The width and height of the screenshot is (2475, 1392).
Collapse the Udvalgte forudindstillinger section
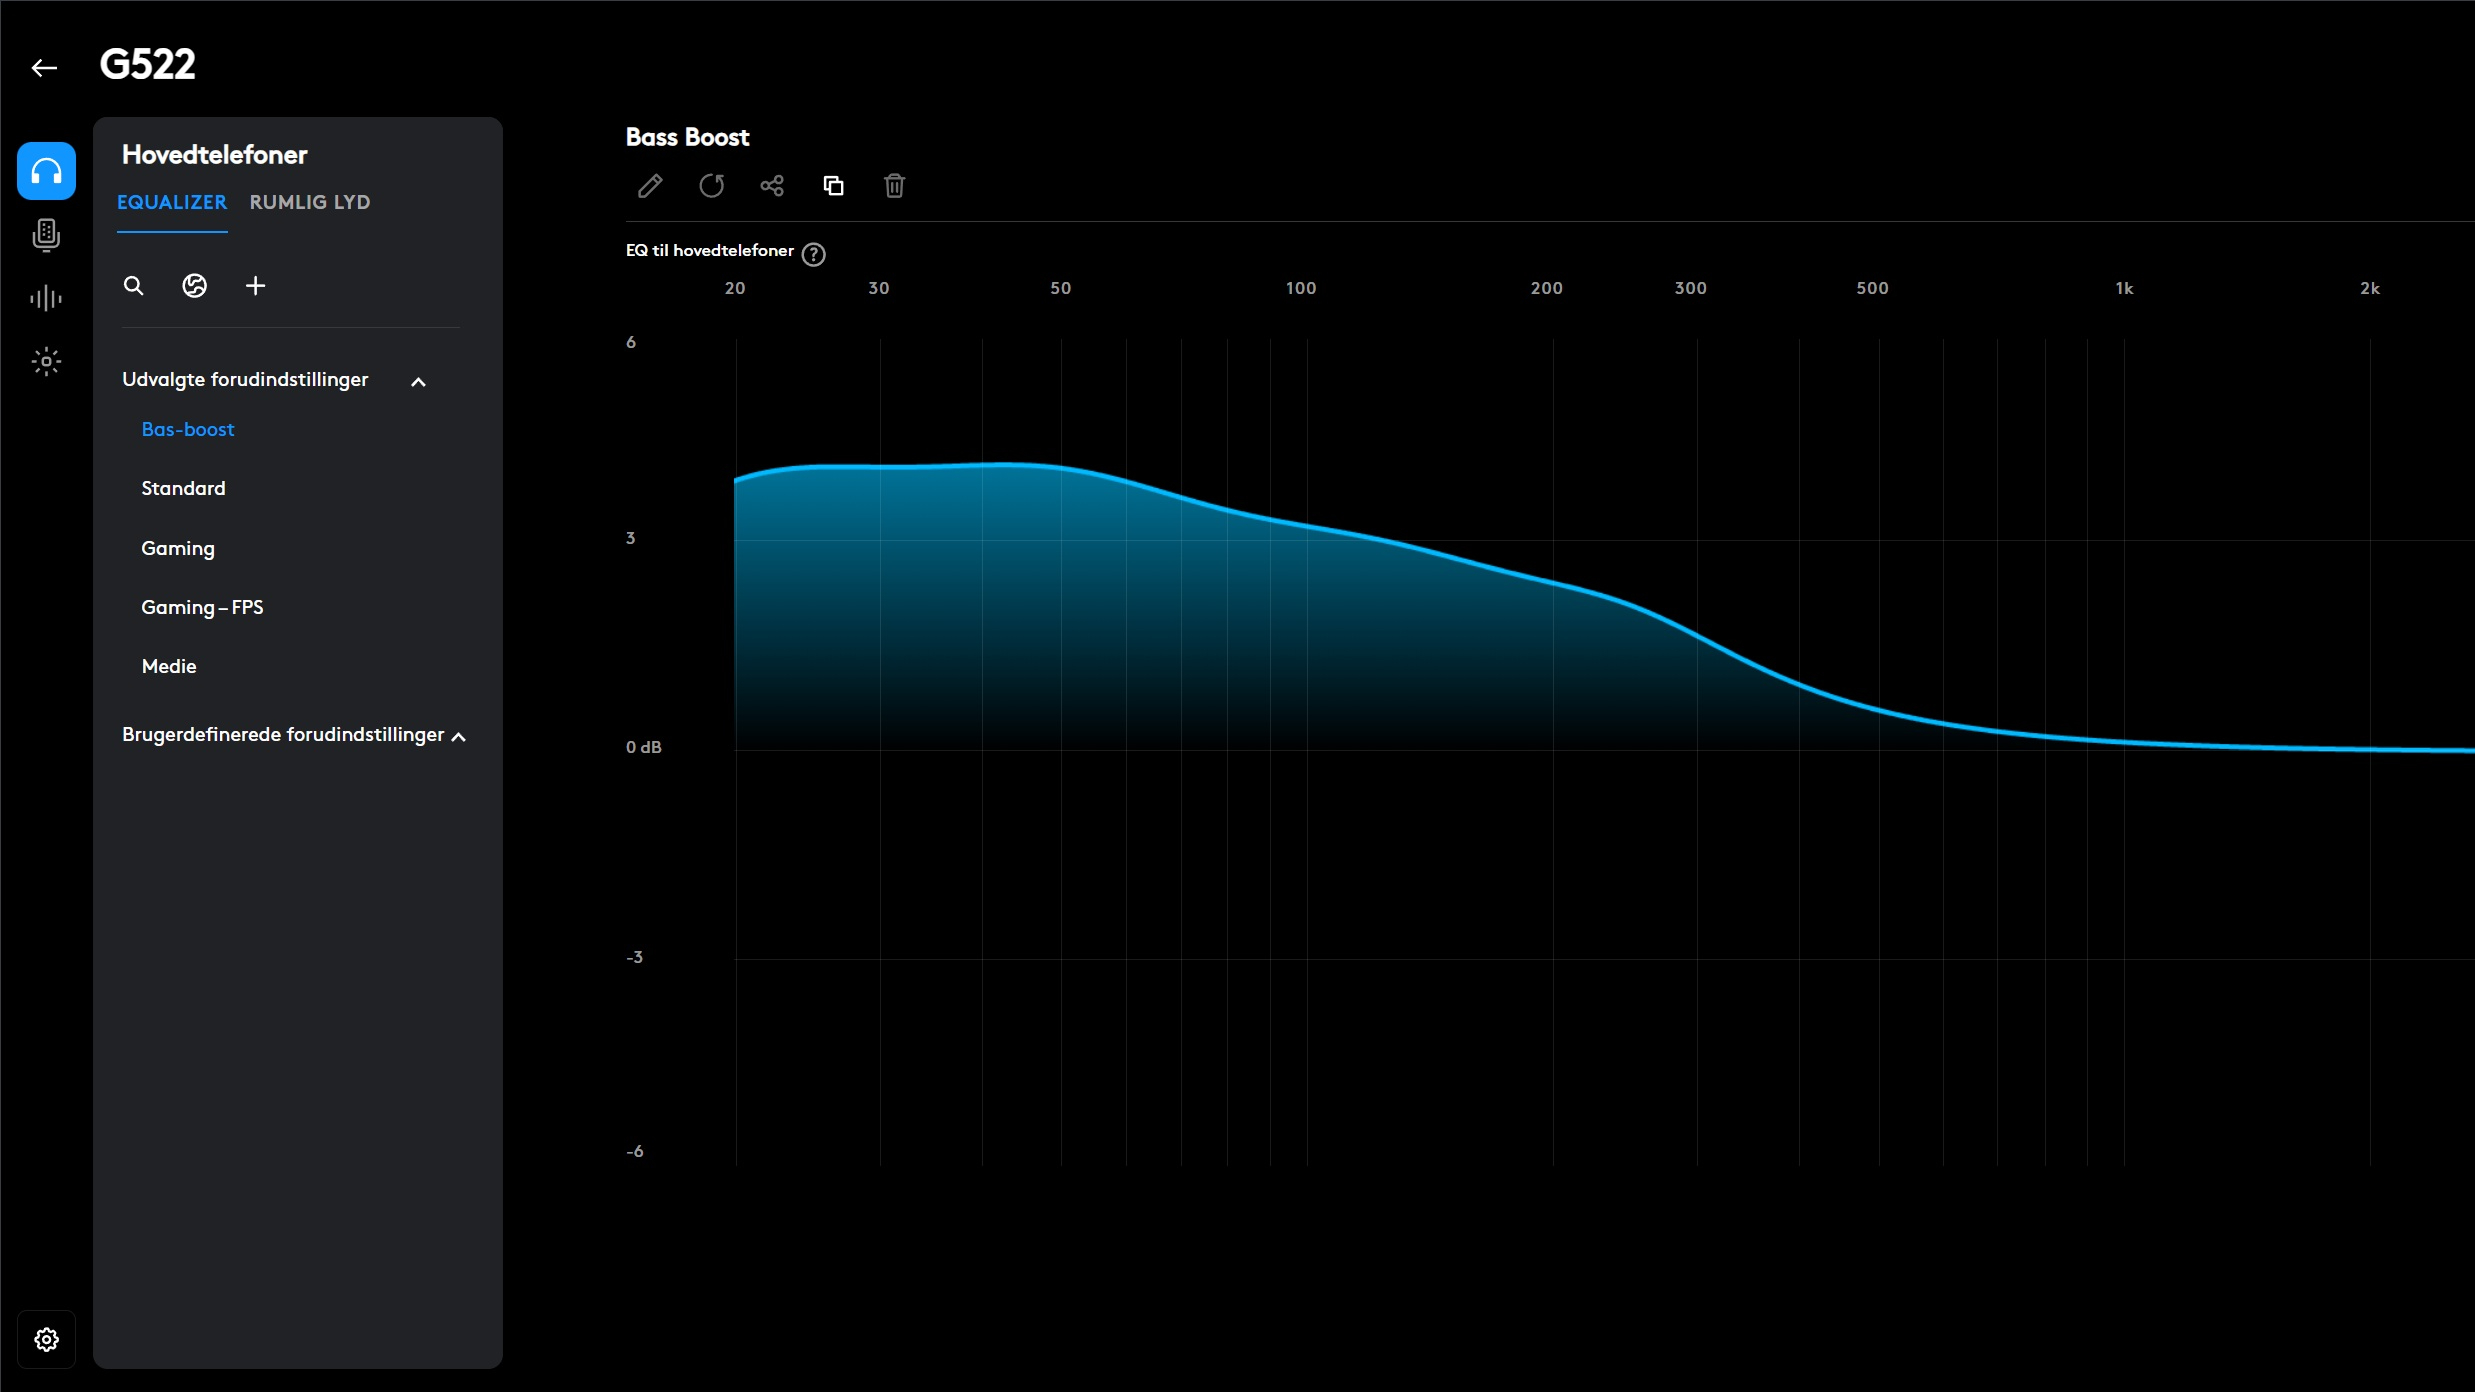point(418,381)
